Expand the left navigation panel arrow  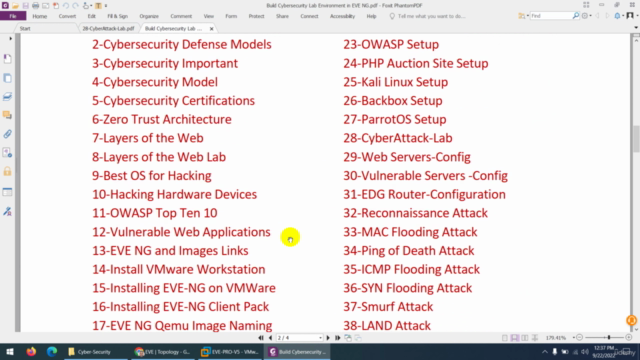point(10,39)
